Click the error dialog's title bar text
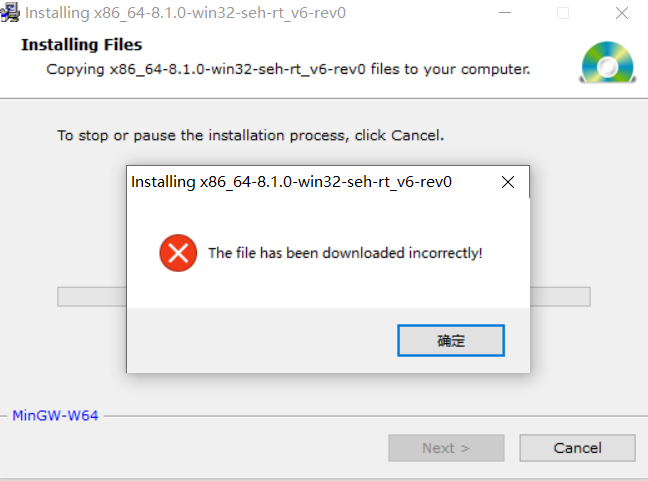 291,182
